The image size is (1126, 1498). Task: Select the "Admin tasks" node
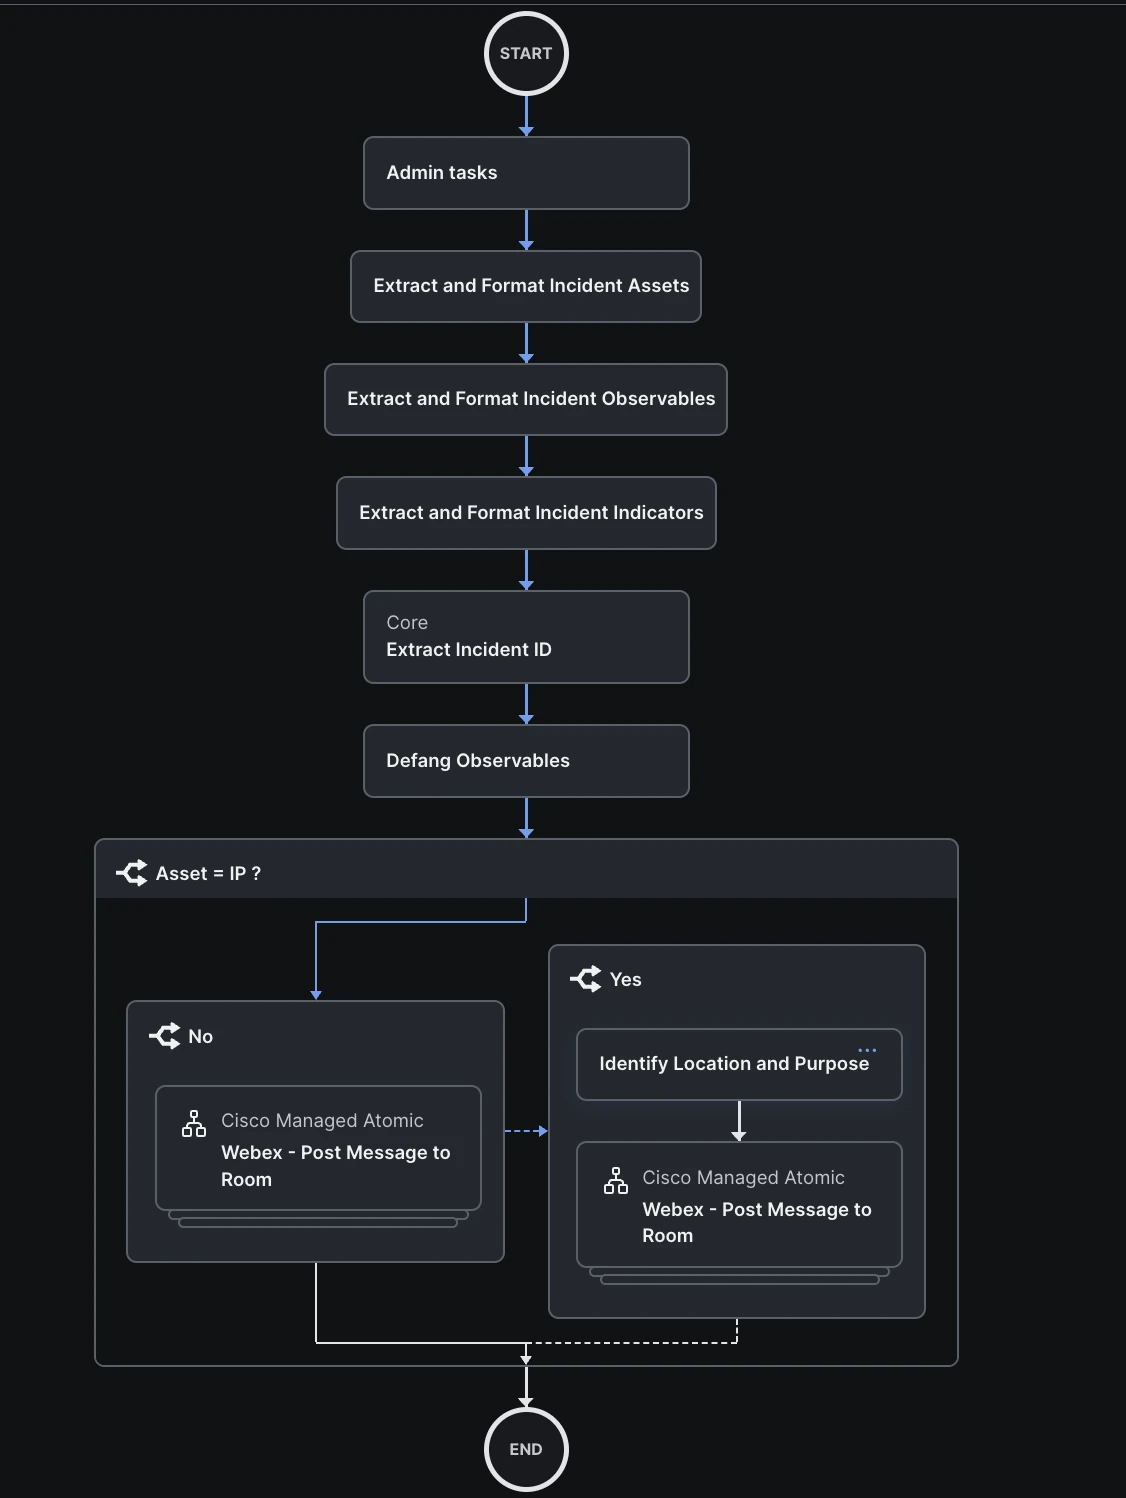(526, 173)
